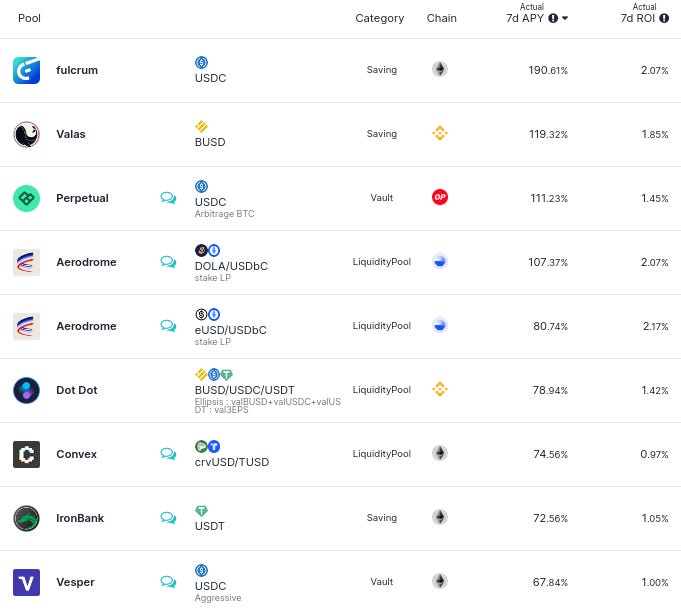Open the fulcrum pool name link

77,70
